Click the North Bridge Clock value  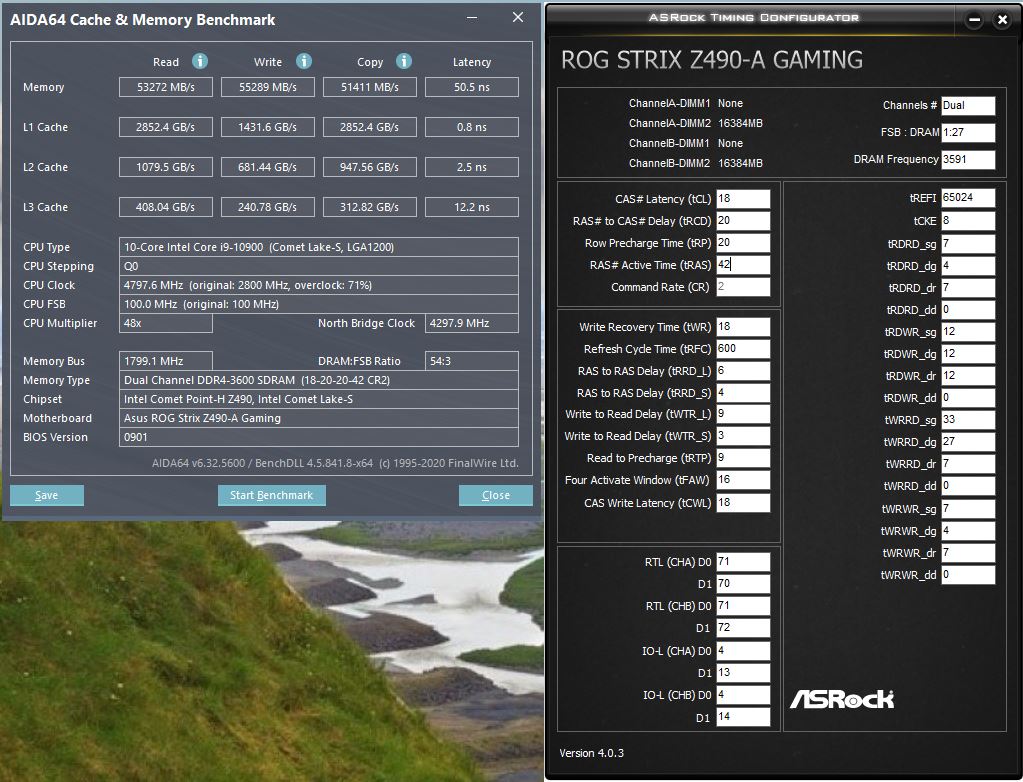472,323
